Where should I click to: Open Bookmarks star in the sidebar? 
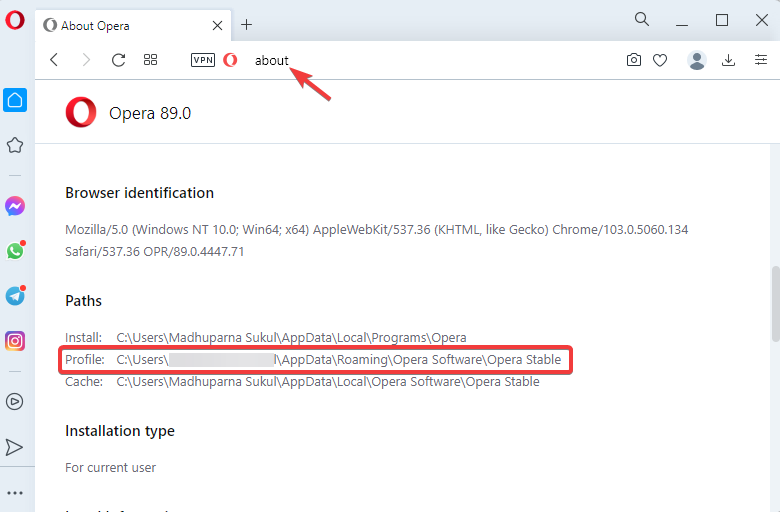15,145
